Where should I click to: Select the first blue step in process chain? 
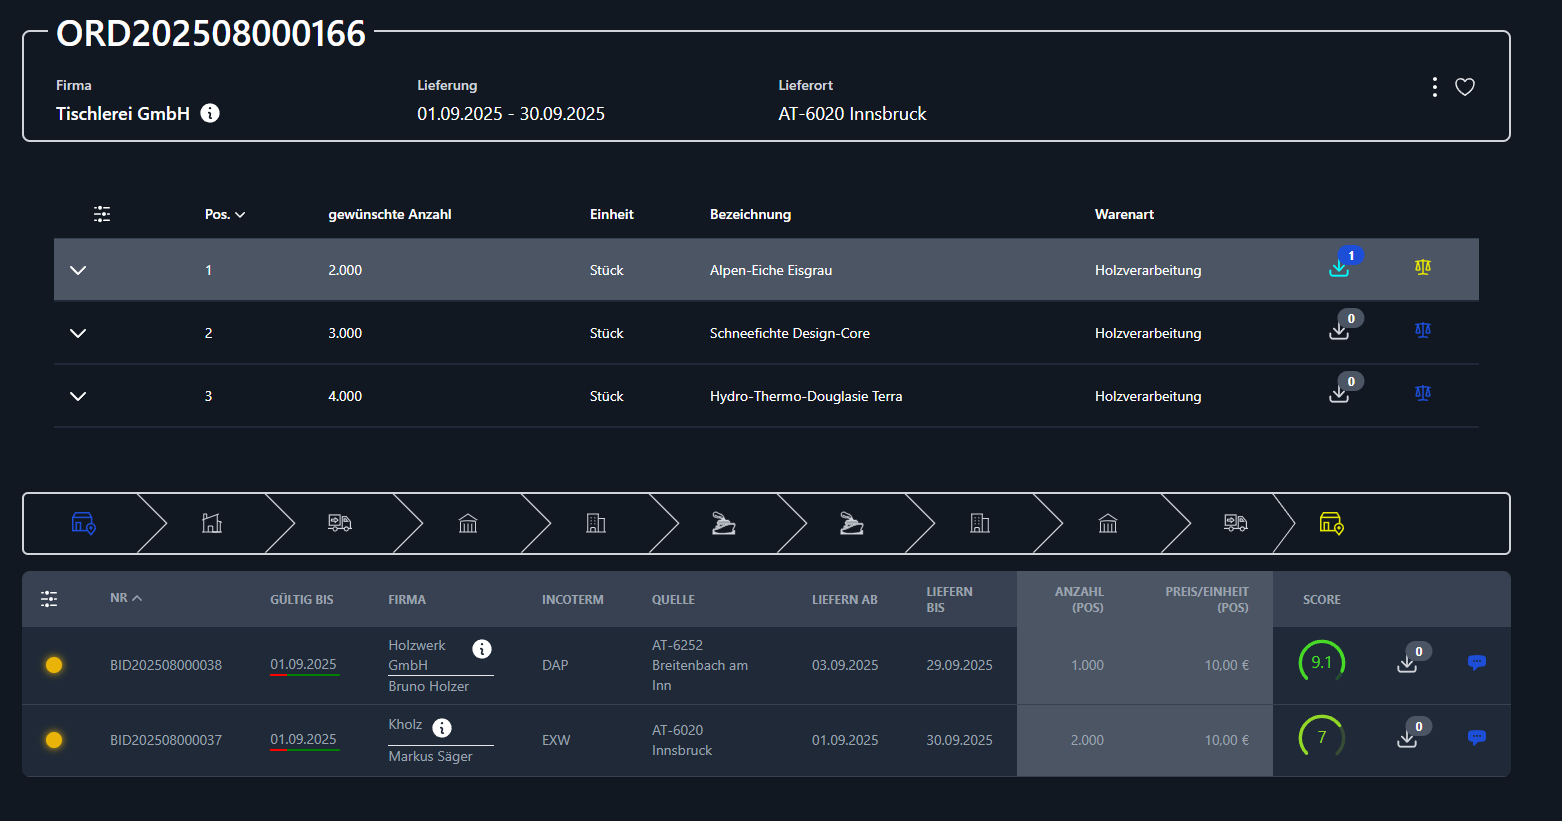pos(84,523)
